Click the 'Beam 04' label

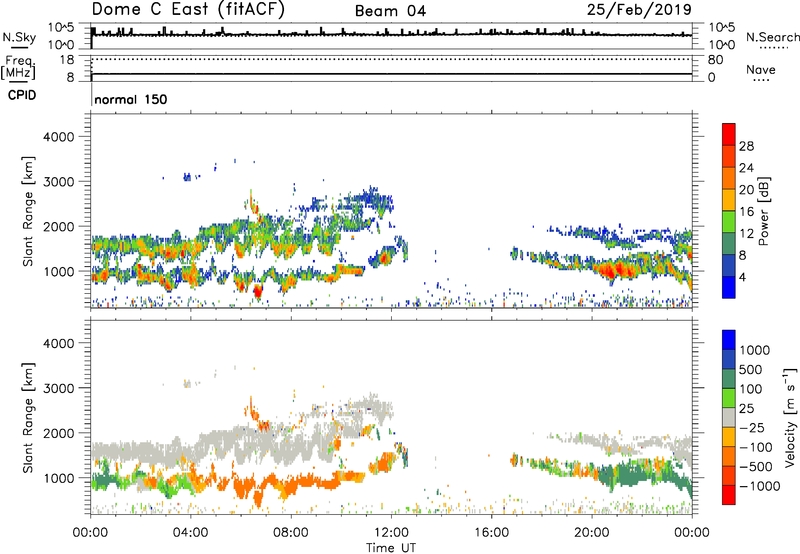coord(390,11)
